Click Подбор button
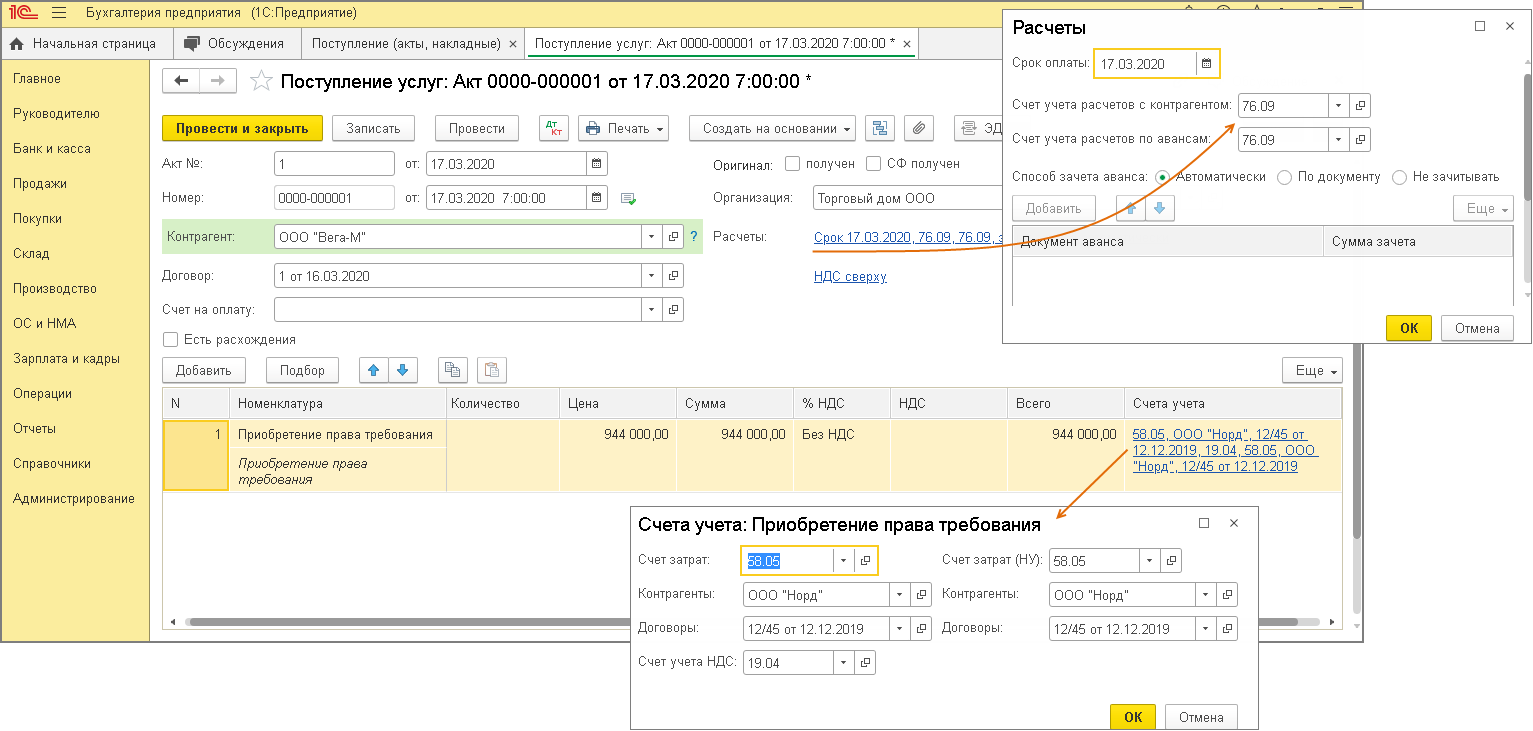 pos(302,370)
